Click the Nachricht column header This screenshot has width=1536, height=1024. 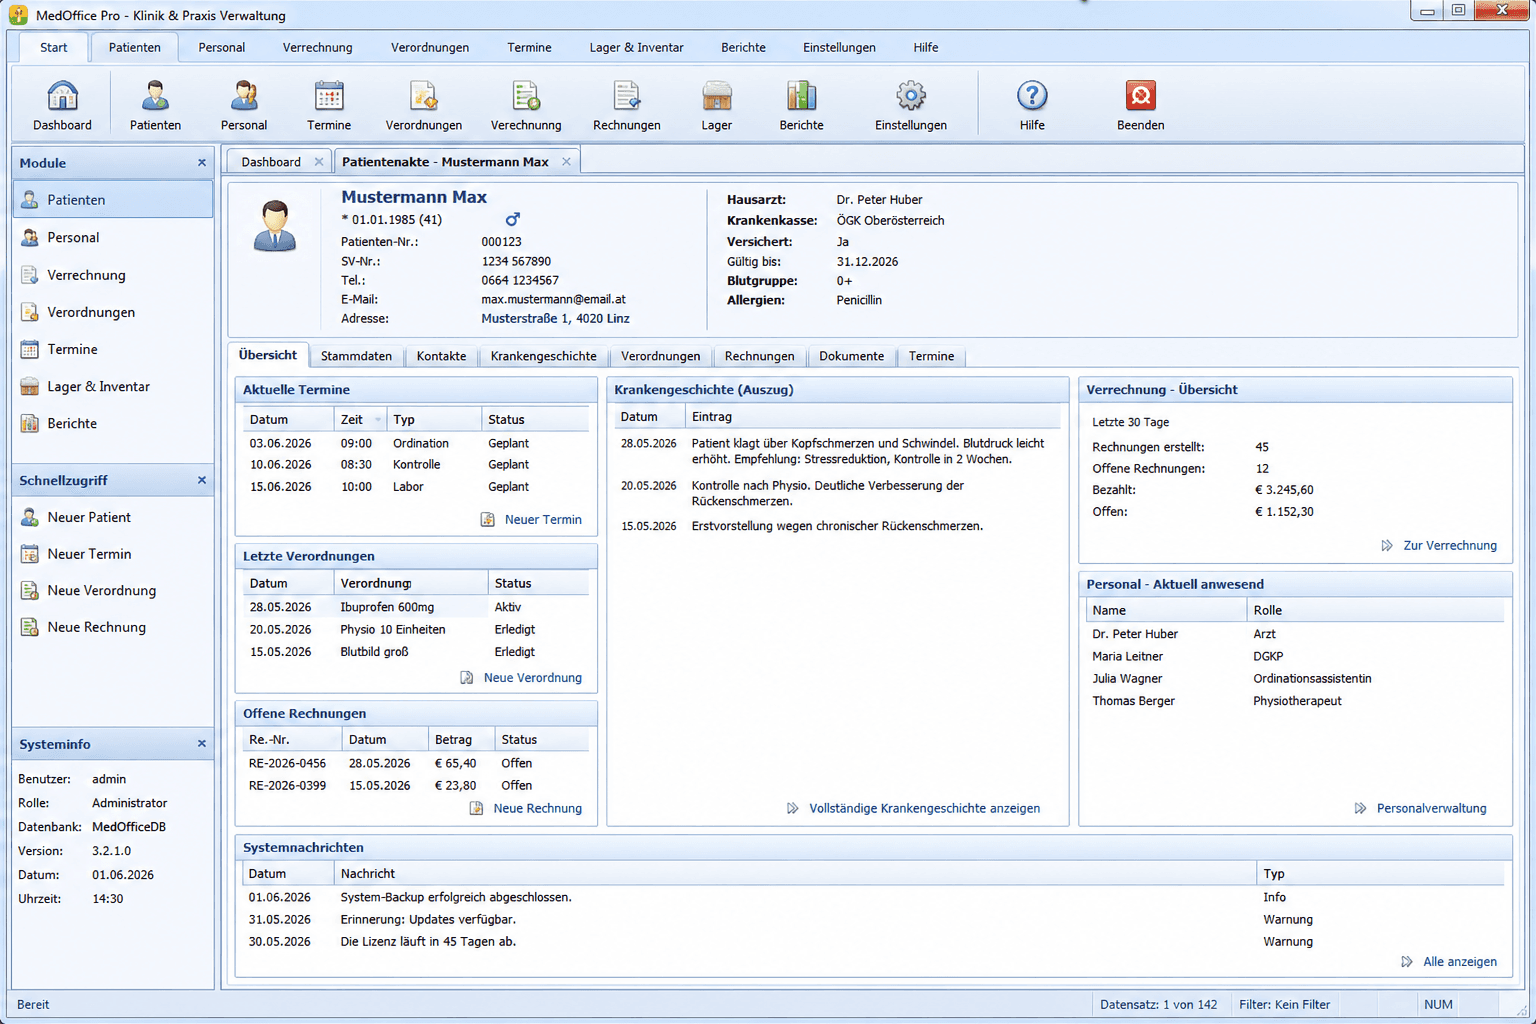[x=794, y=873]
